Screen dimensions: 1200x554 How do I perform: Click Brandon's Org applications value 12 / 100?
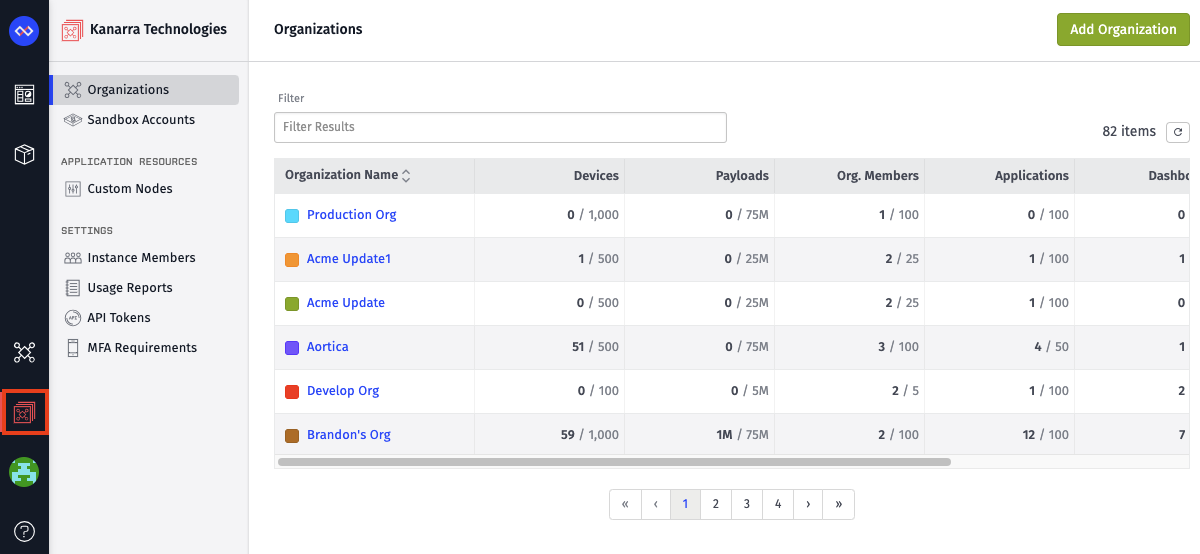pyautogui.click(x=1045, y=435)
